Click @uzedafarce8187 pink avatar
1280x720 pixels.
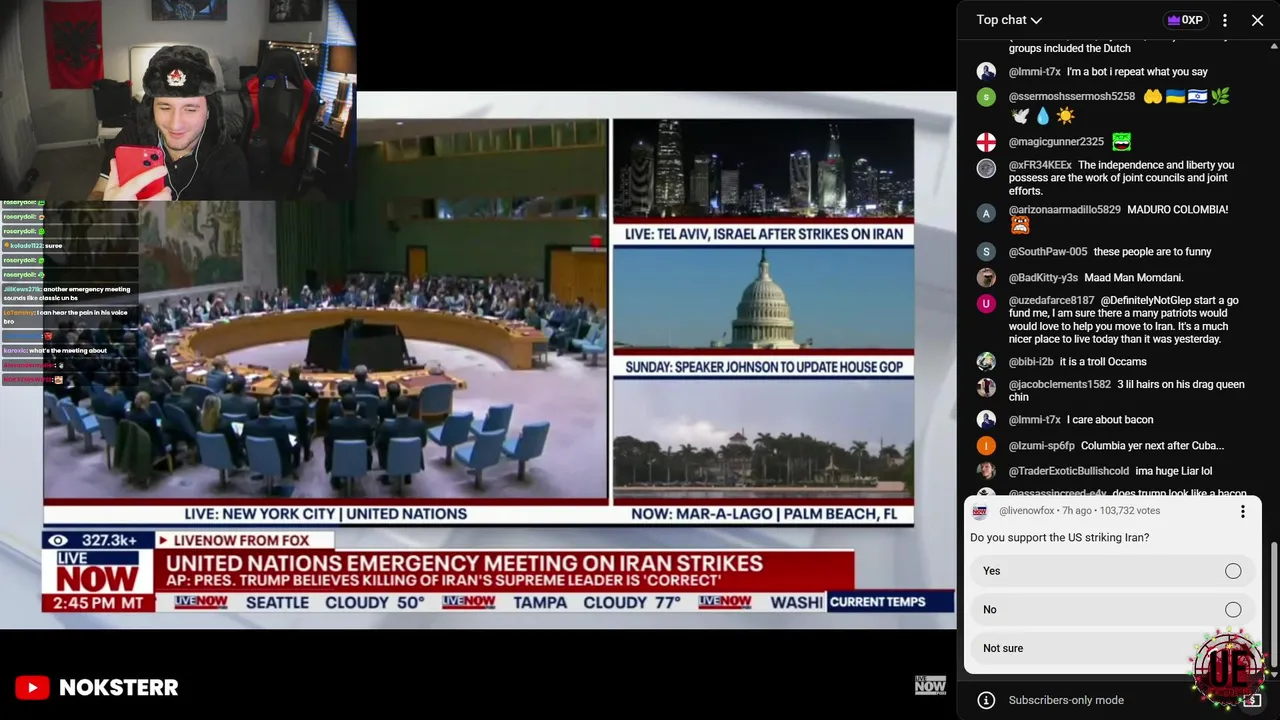click(x=986, y=303)
